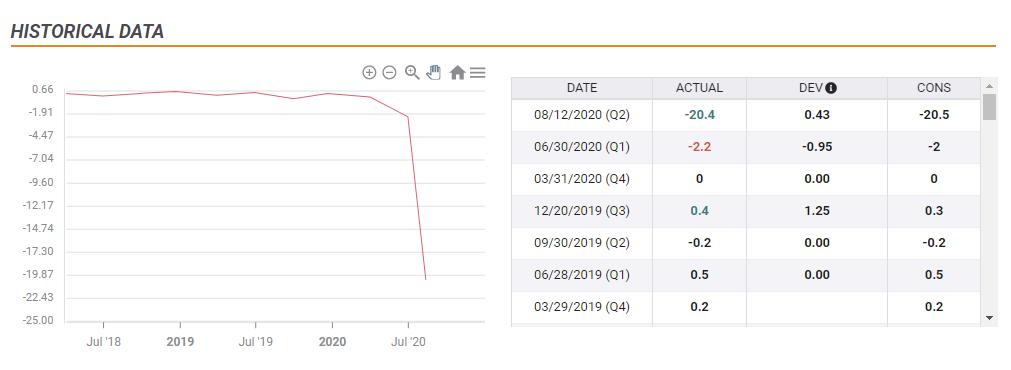1011x370 pixels.
Task: Select the magnifier selection zoom tool
Action: pos(412,73)
